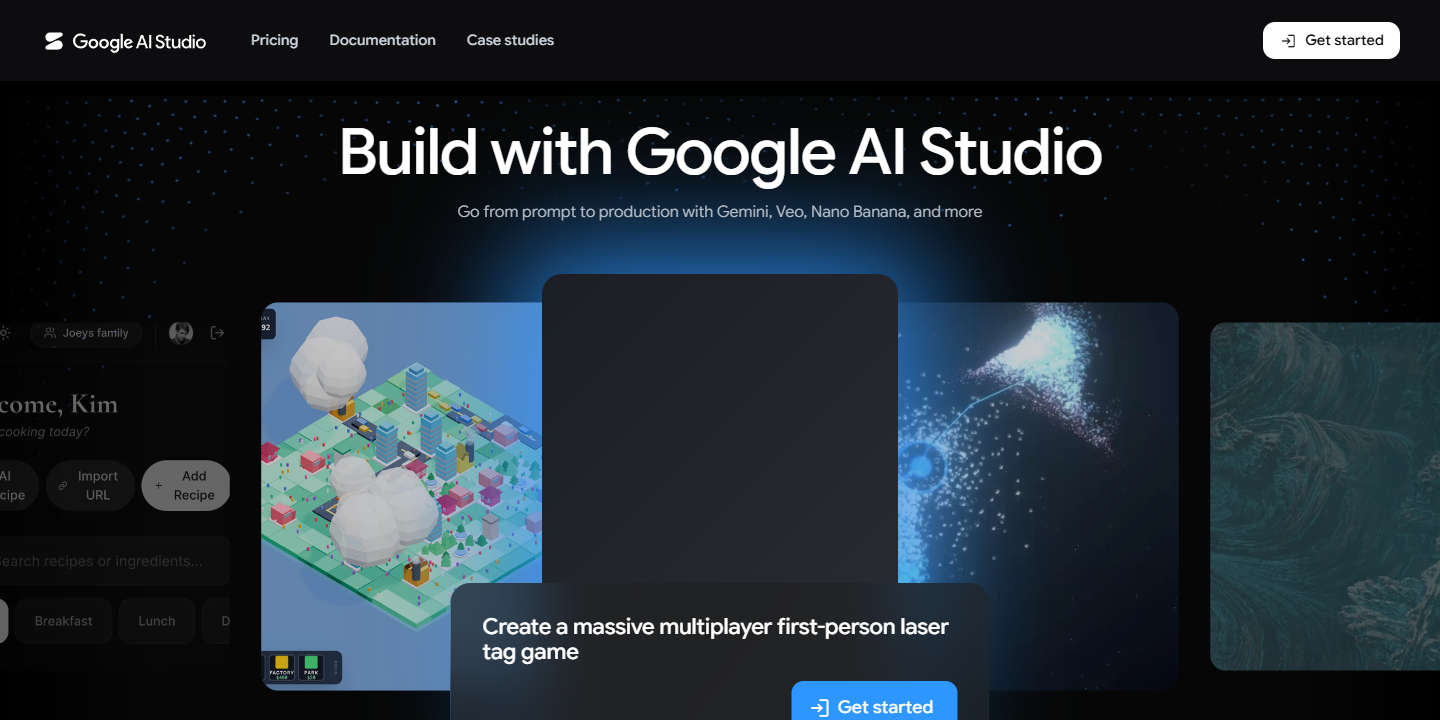Click the Add Recipe button

pyautogui.click(x=186, y=485)
